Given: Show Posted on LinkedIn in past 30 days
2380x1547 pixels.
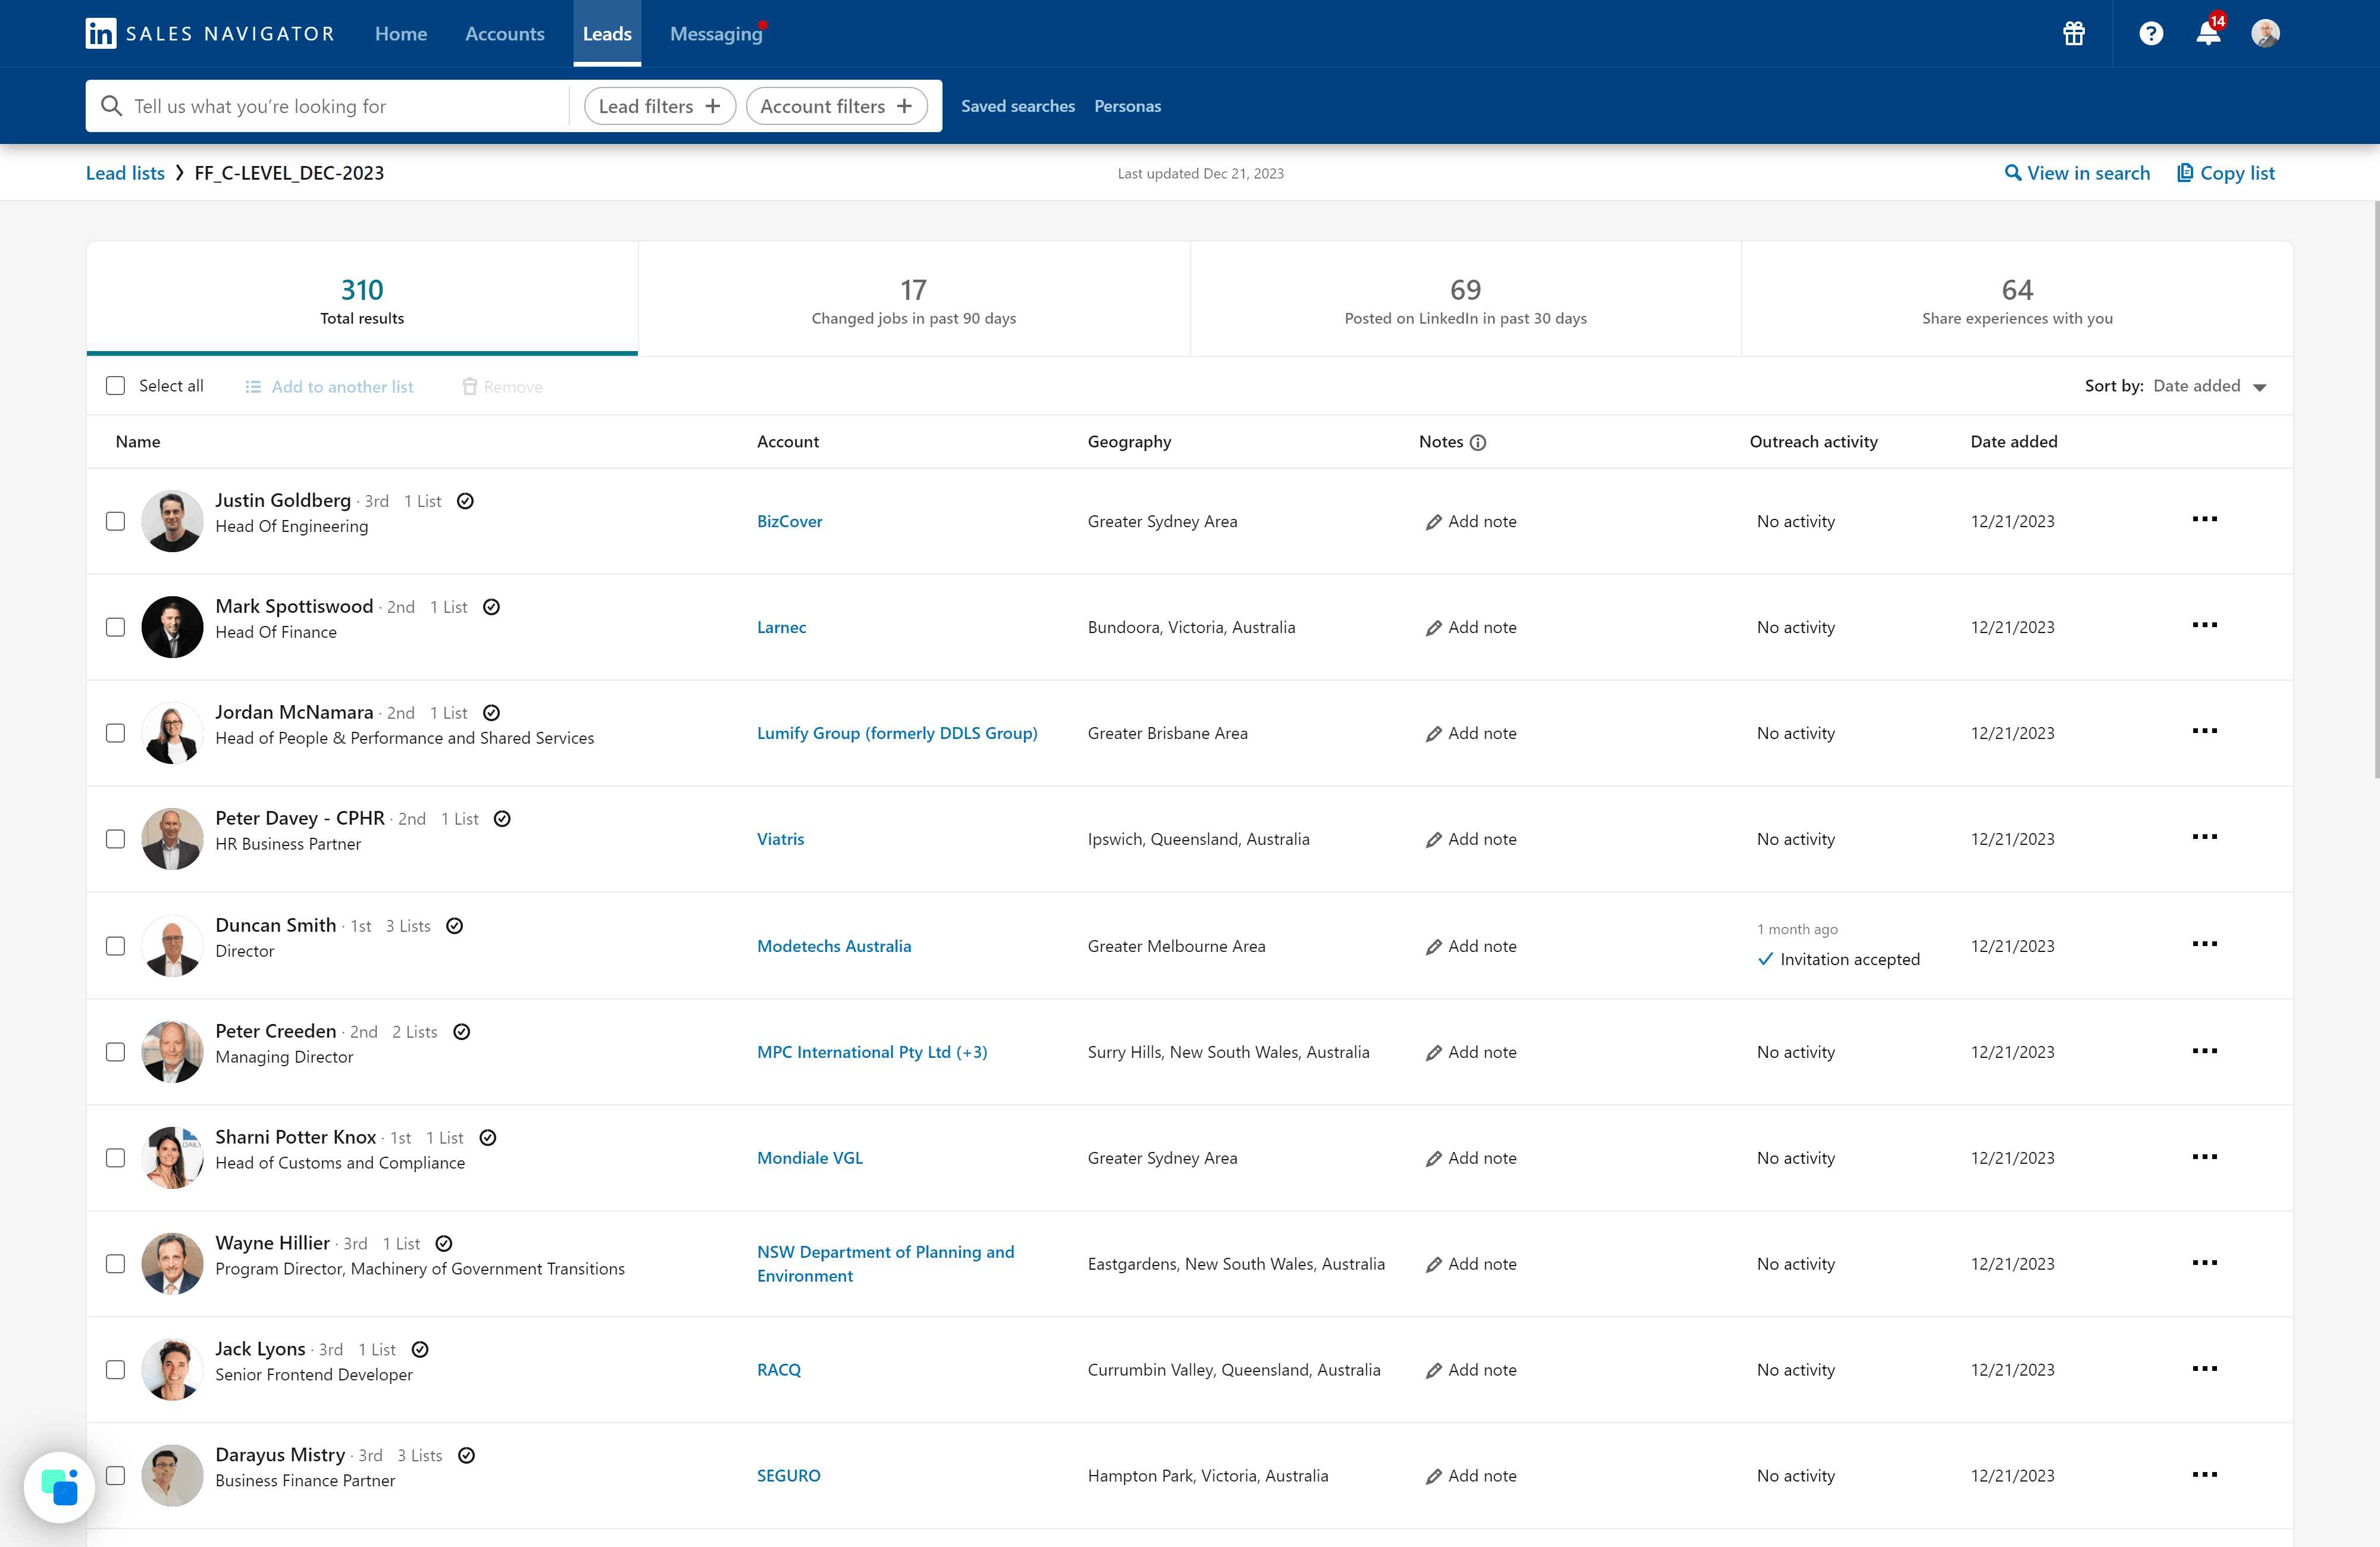Looking at the screenshot, I should click(1466, 299).
